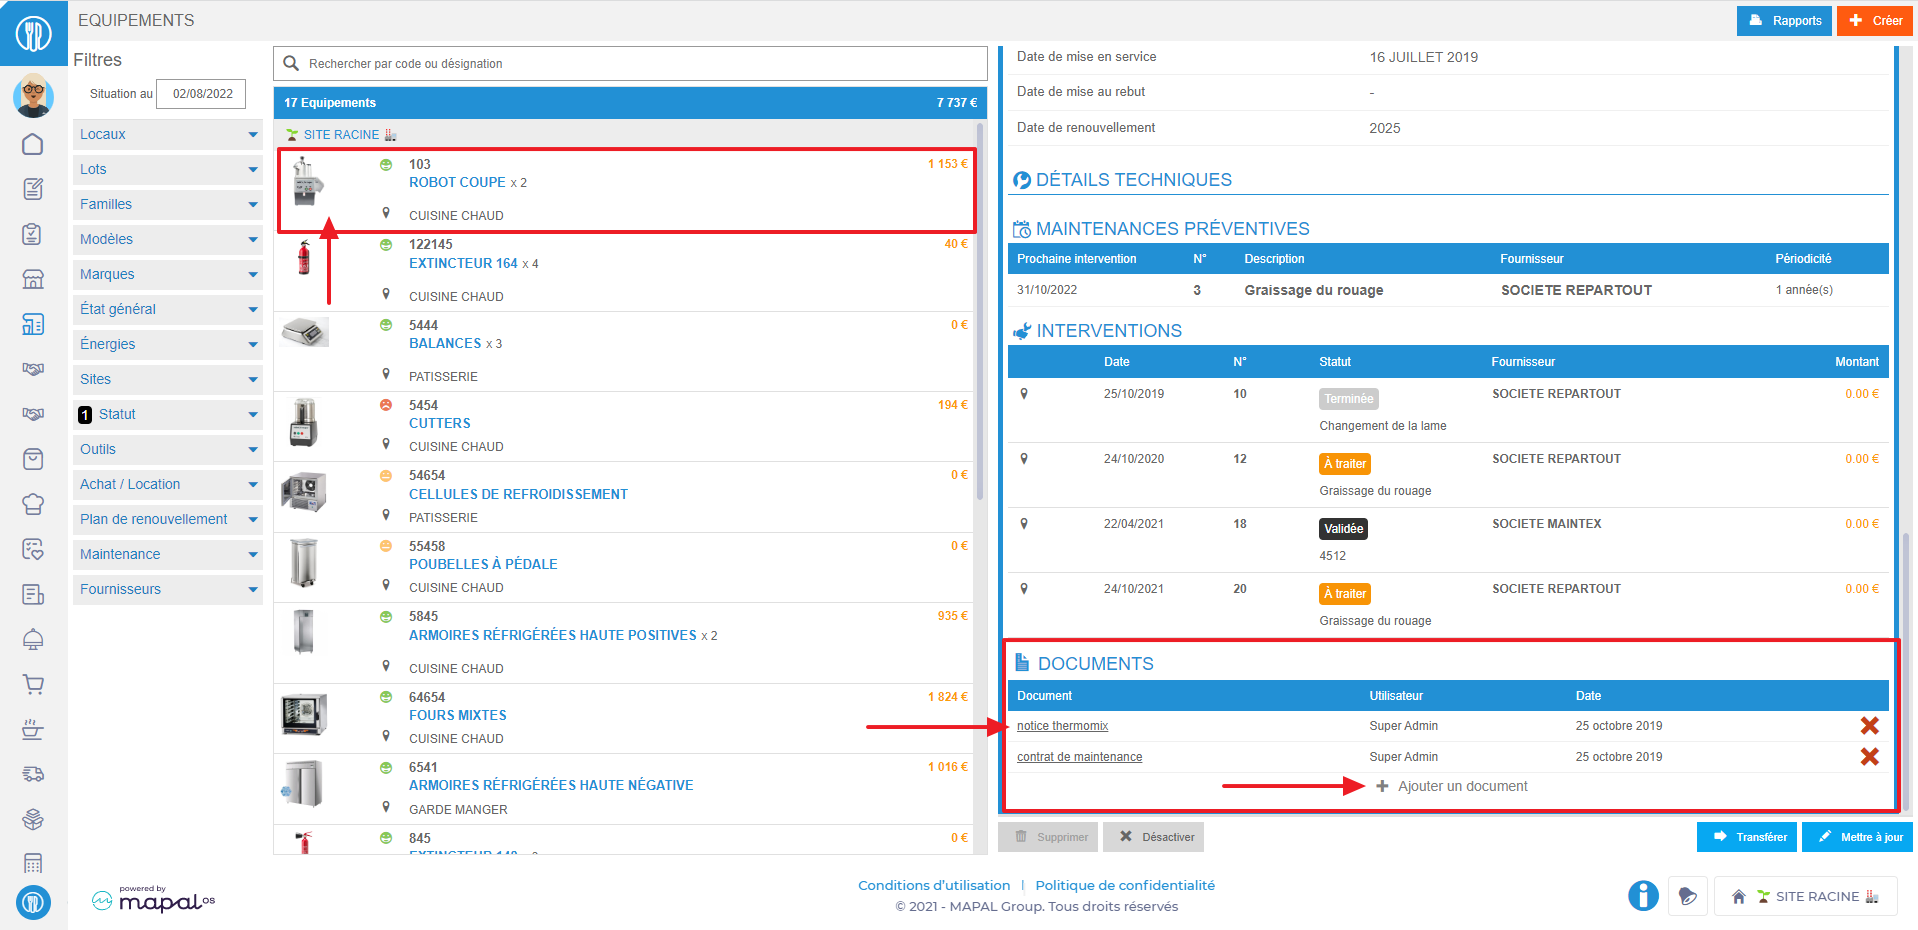Click the Transférer button
Image resolution: width=1918 pixels, height=930 pixels.
click(x=1747, y=837)
